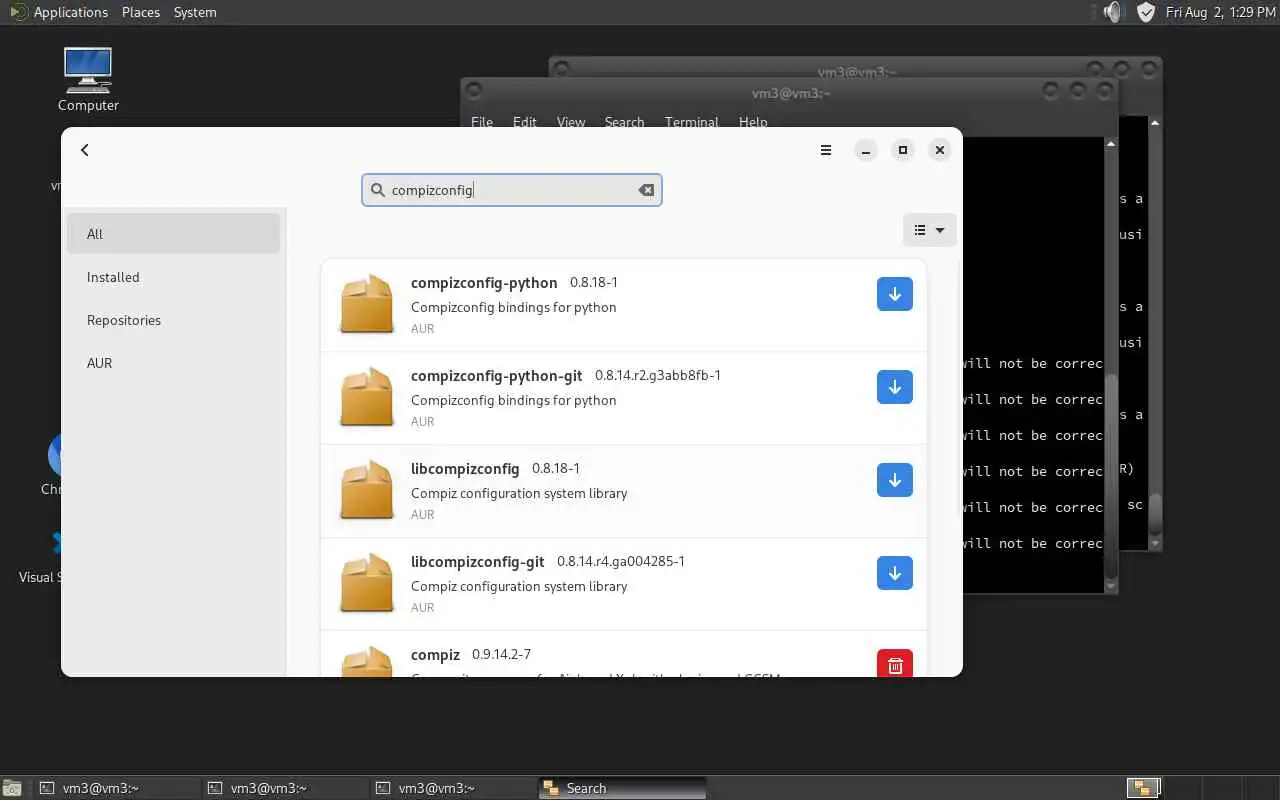Image resolution: width=1280 pixels, height=800 pixels.
Task: Click the rear terminal window's scrollbar thumb
Action: 1155,515
